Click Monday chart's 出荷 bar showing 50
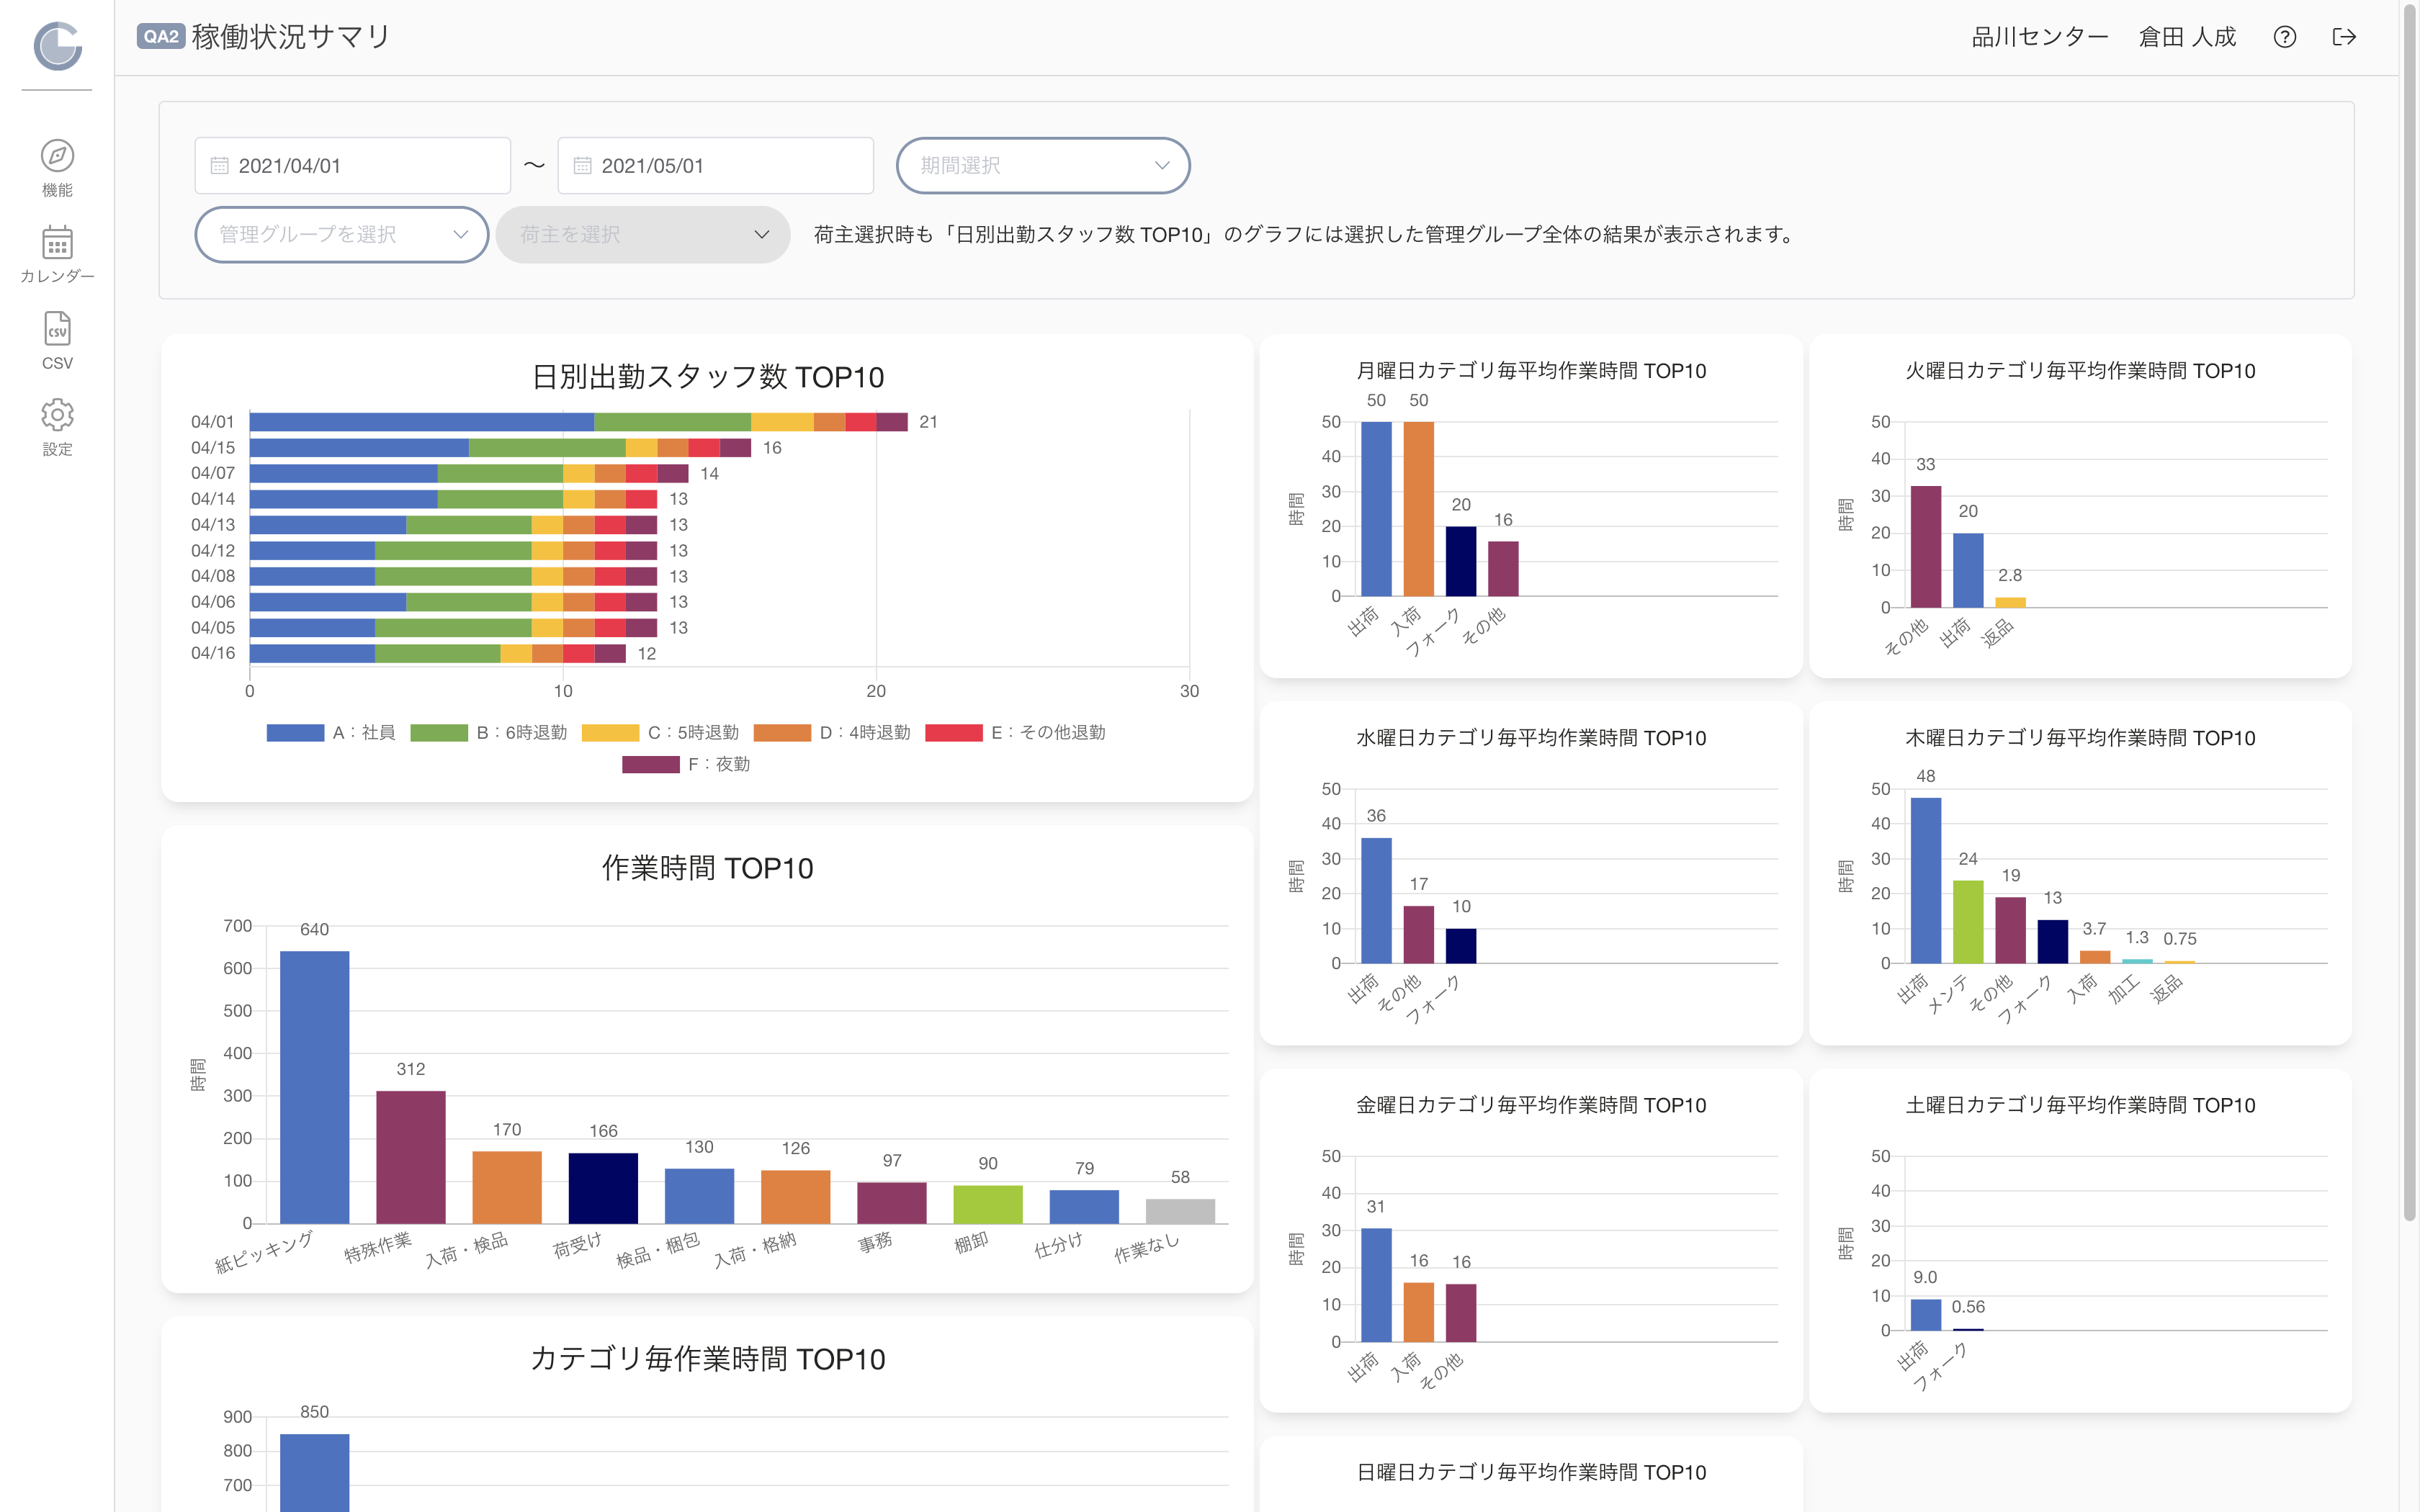The height and width of the screenshot is (1512, 2420). click(x=1376, y=509)
